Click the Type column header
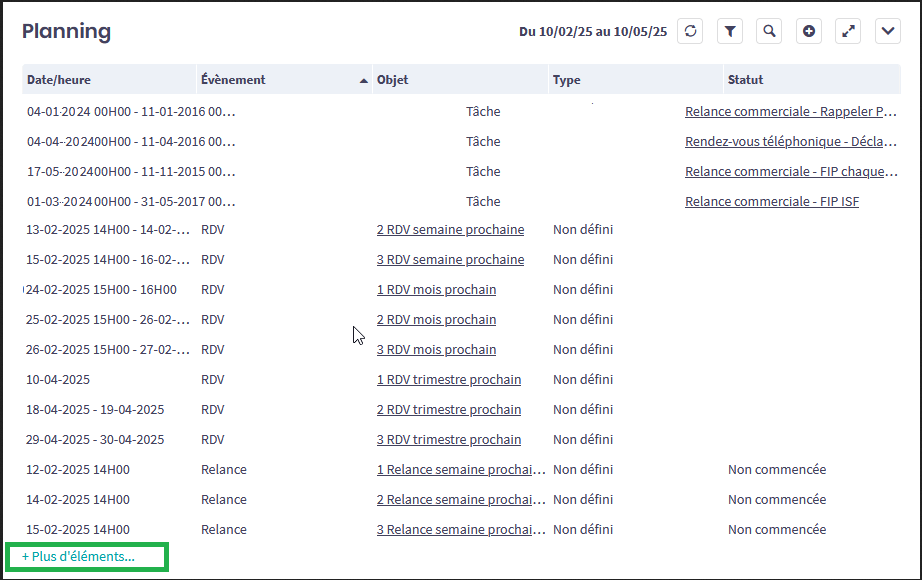This screenshot has height=580, width=922. tap(566, 80)
